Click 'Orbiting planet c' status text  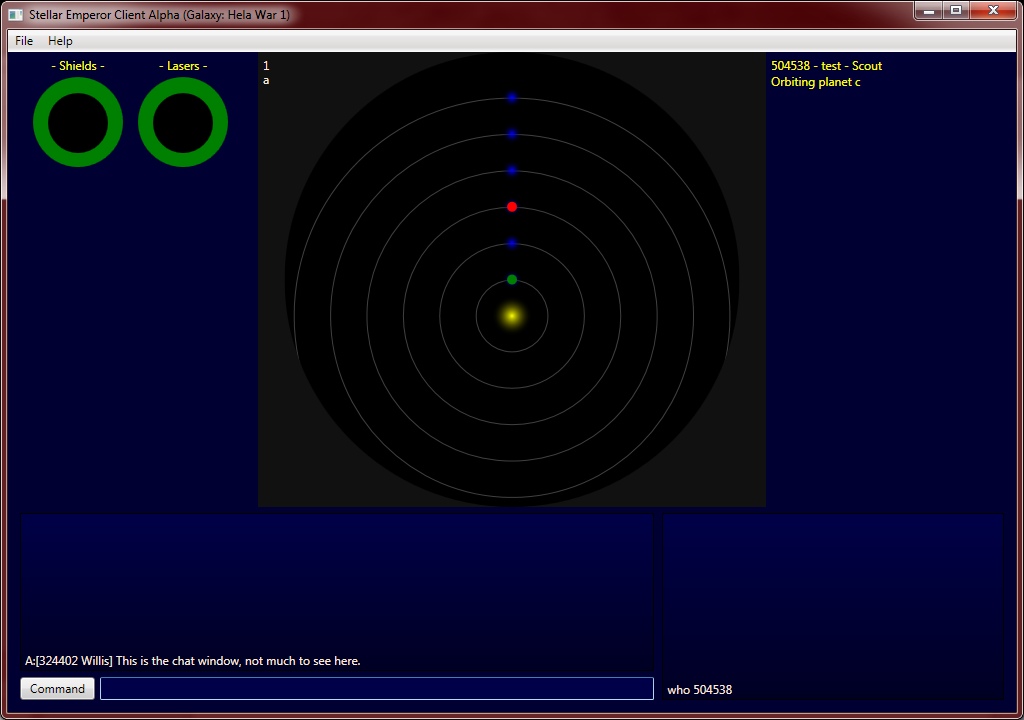pyautogui.click(x=816, y=82)
